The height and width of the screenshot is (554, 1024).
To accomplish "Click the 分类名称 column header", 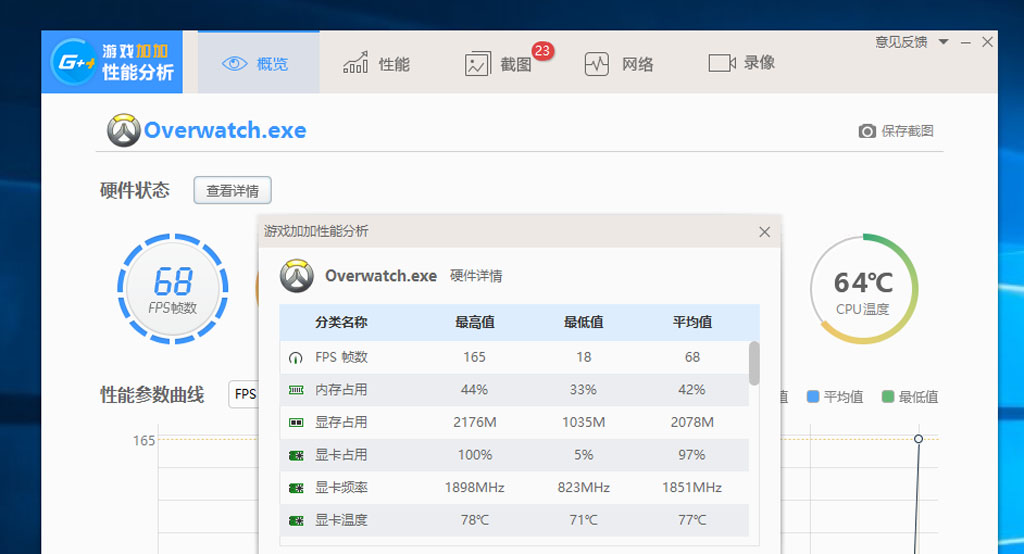I will click(341, 322).
